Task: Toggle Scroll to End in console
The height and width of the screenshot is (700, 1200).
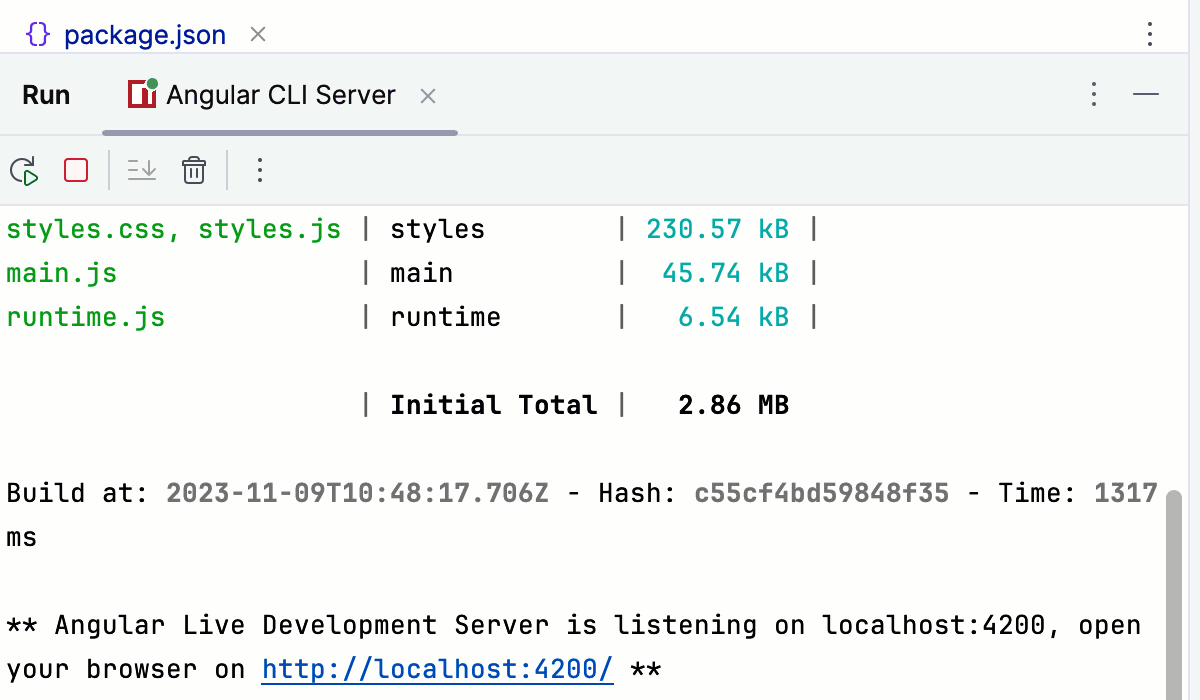Action: tap(142, 170)
